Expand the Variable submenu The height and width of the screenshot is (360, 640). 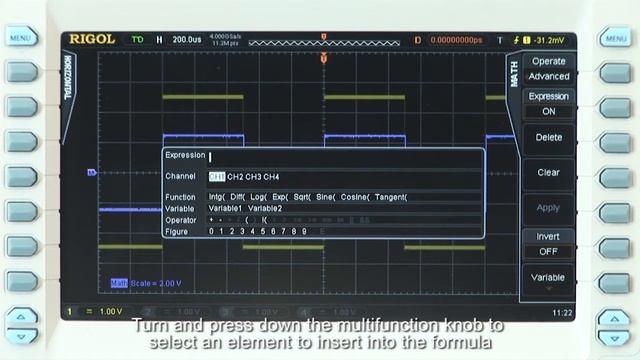point(549,280)
